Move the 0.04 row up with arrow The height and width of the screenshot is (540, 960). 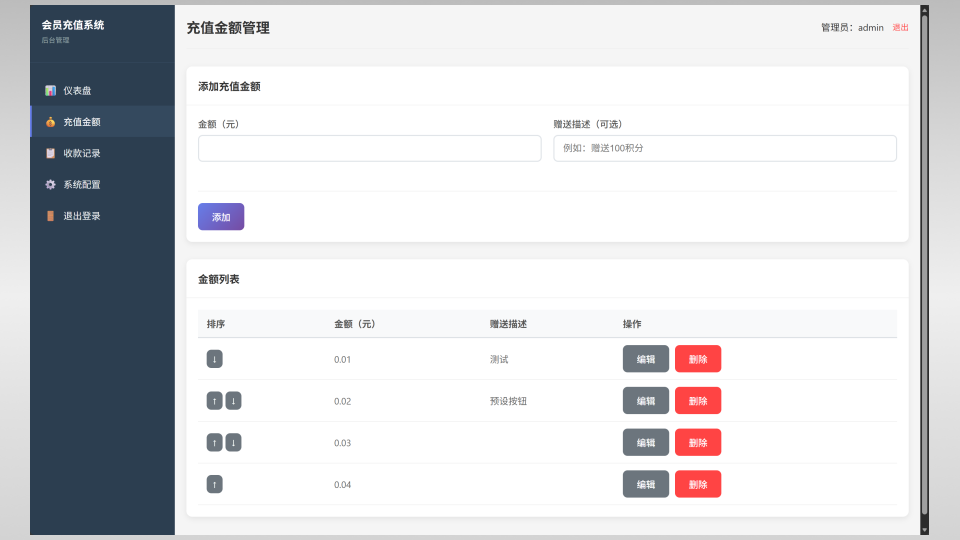(214, 485)
